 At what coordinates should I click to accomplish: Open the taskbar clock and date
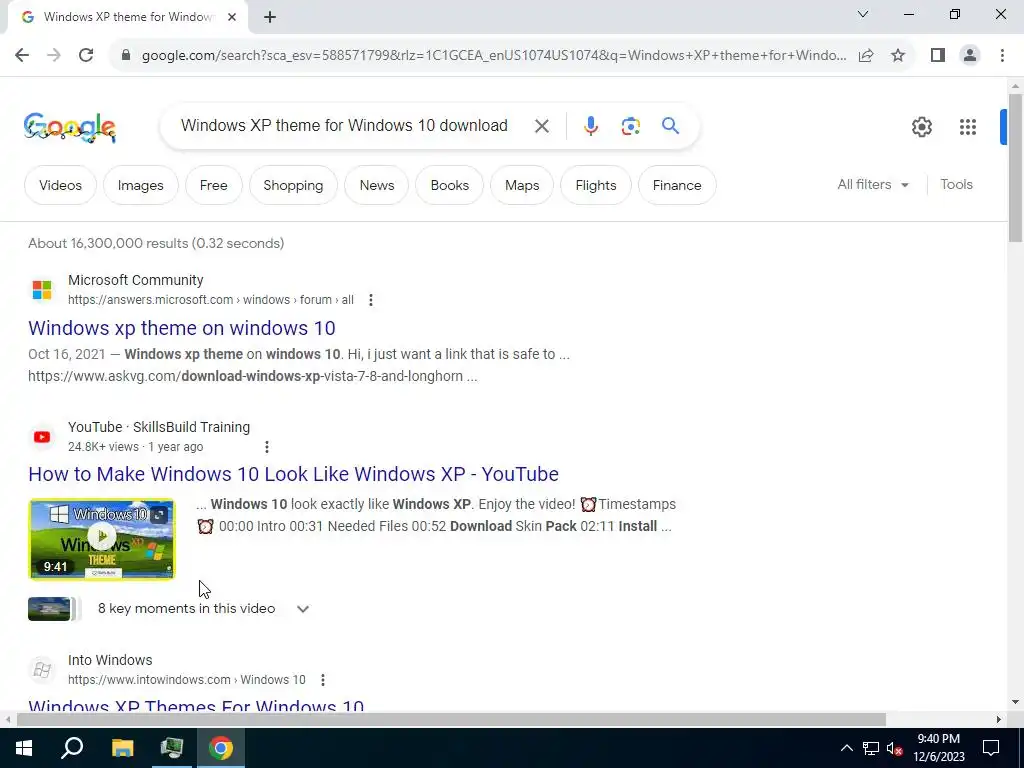pos(938,748)
